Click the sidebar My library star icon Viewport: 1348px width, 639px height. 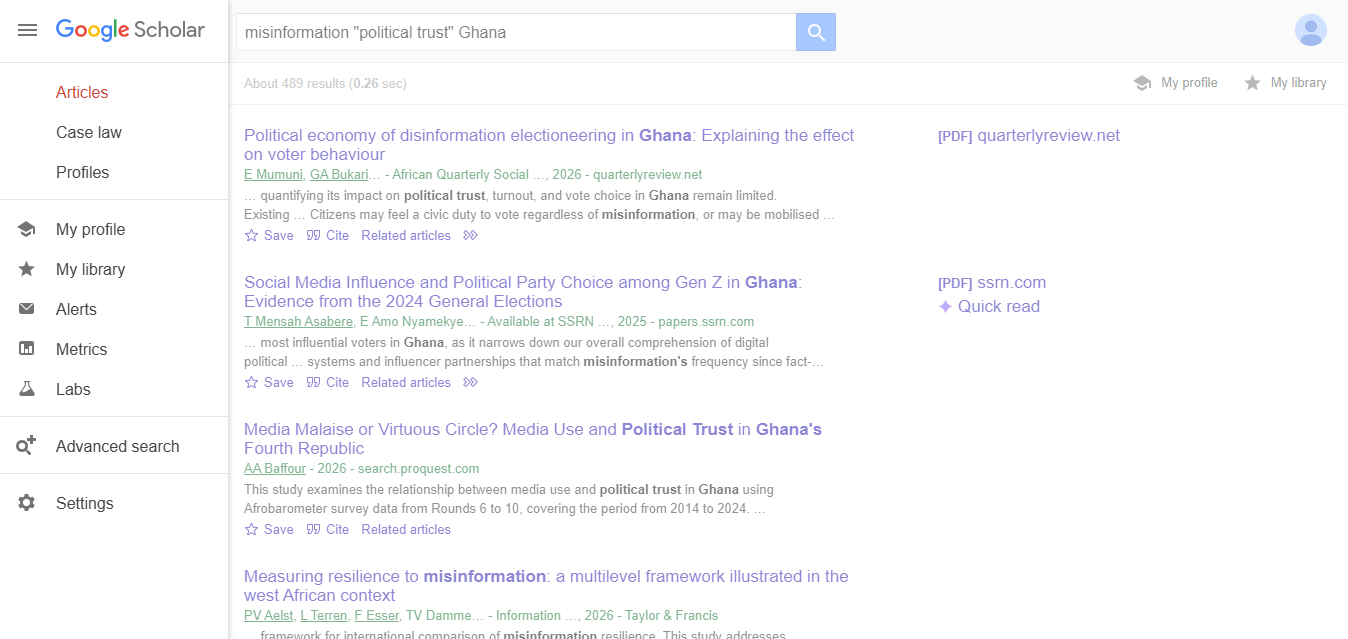(27, 269)
